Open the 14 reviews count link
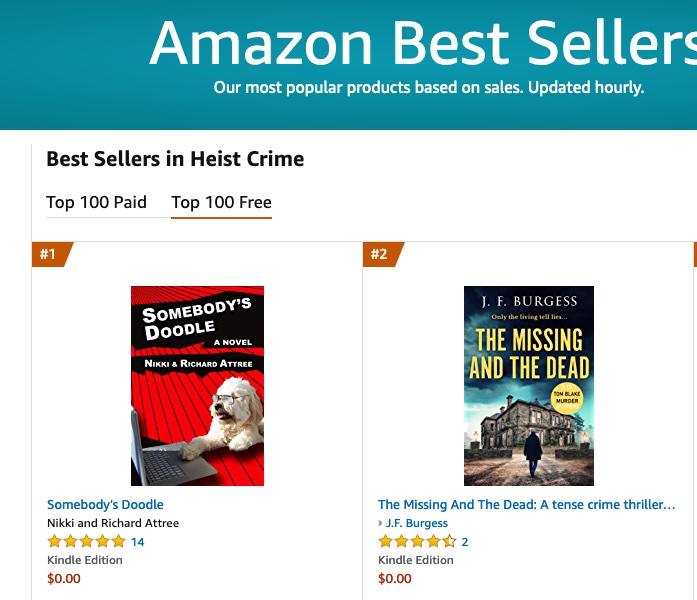Screen dimensions: 697x600 click(138, 542)
